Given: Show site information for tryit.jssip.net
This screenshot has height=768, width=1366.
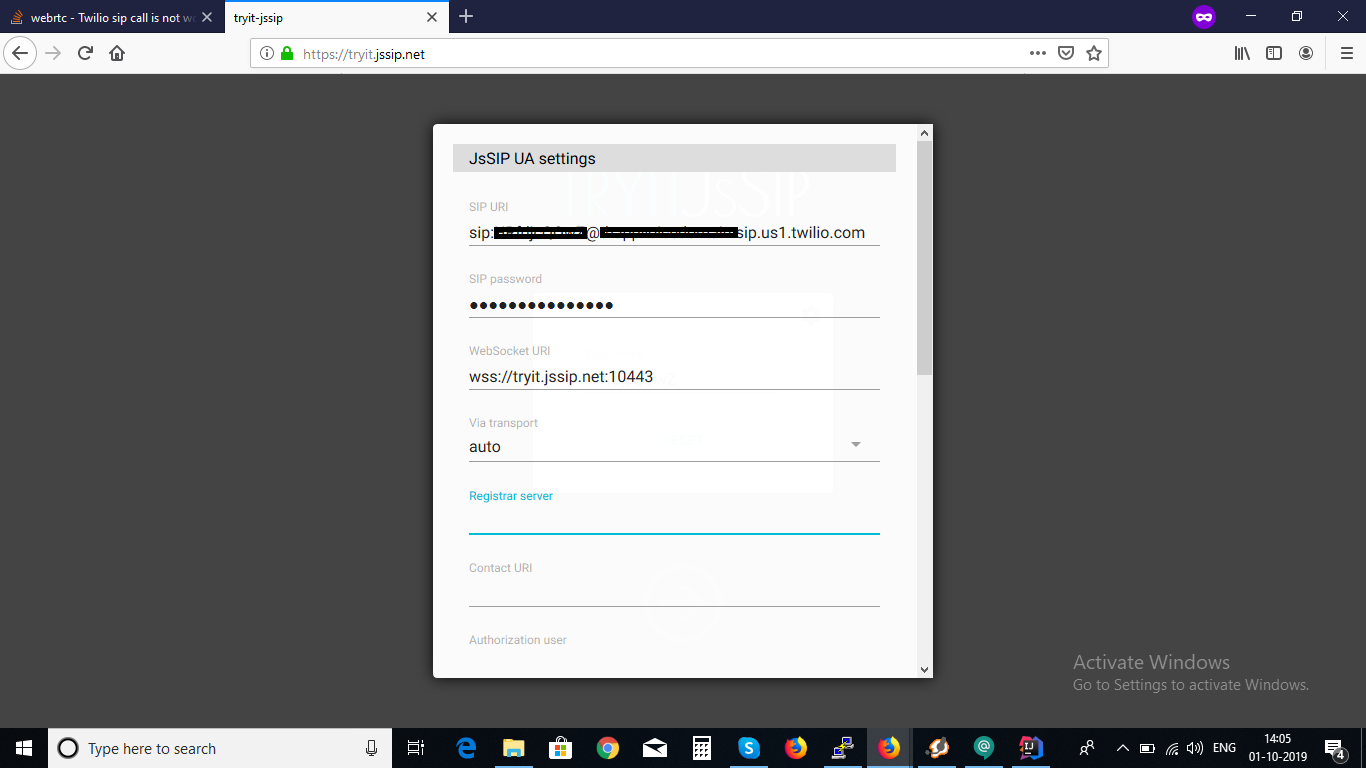Looking at the screenshot, I should tap(266, 54).
